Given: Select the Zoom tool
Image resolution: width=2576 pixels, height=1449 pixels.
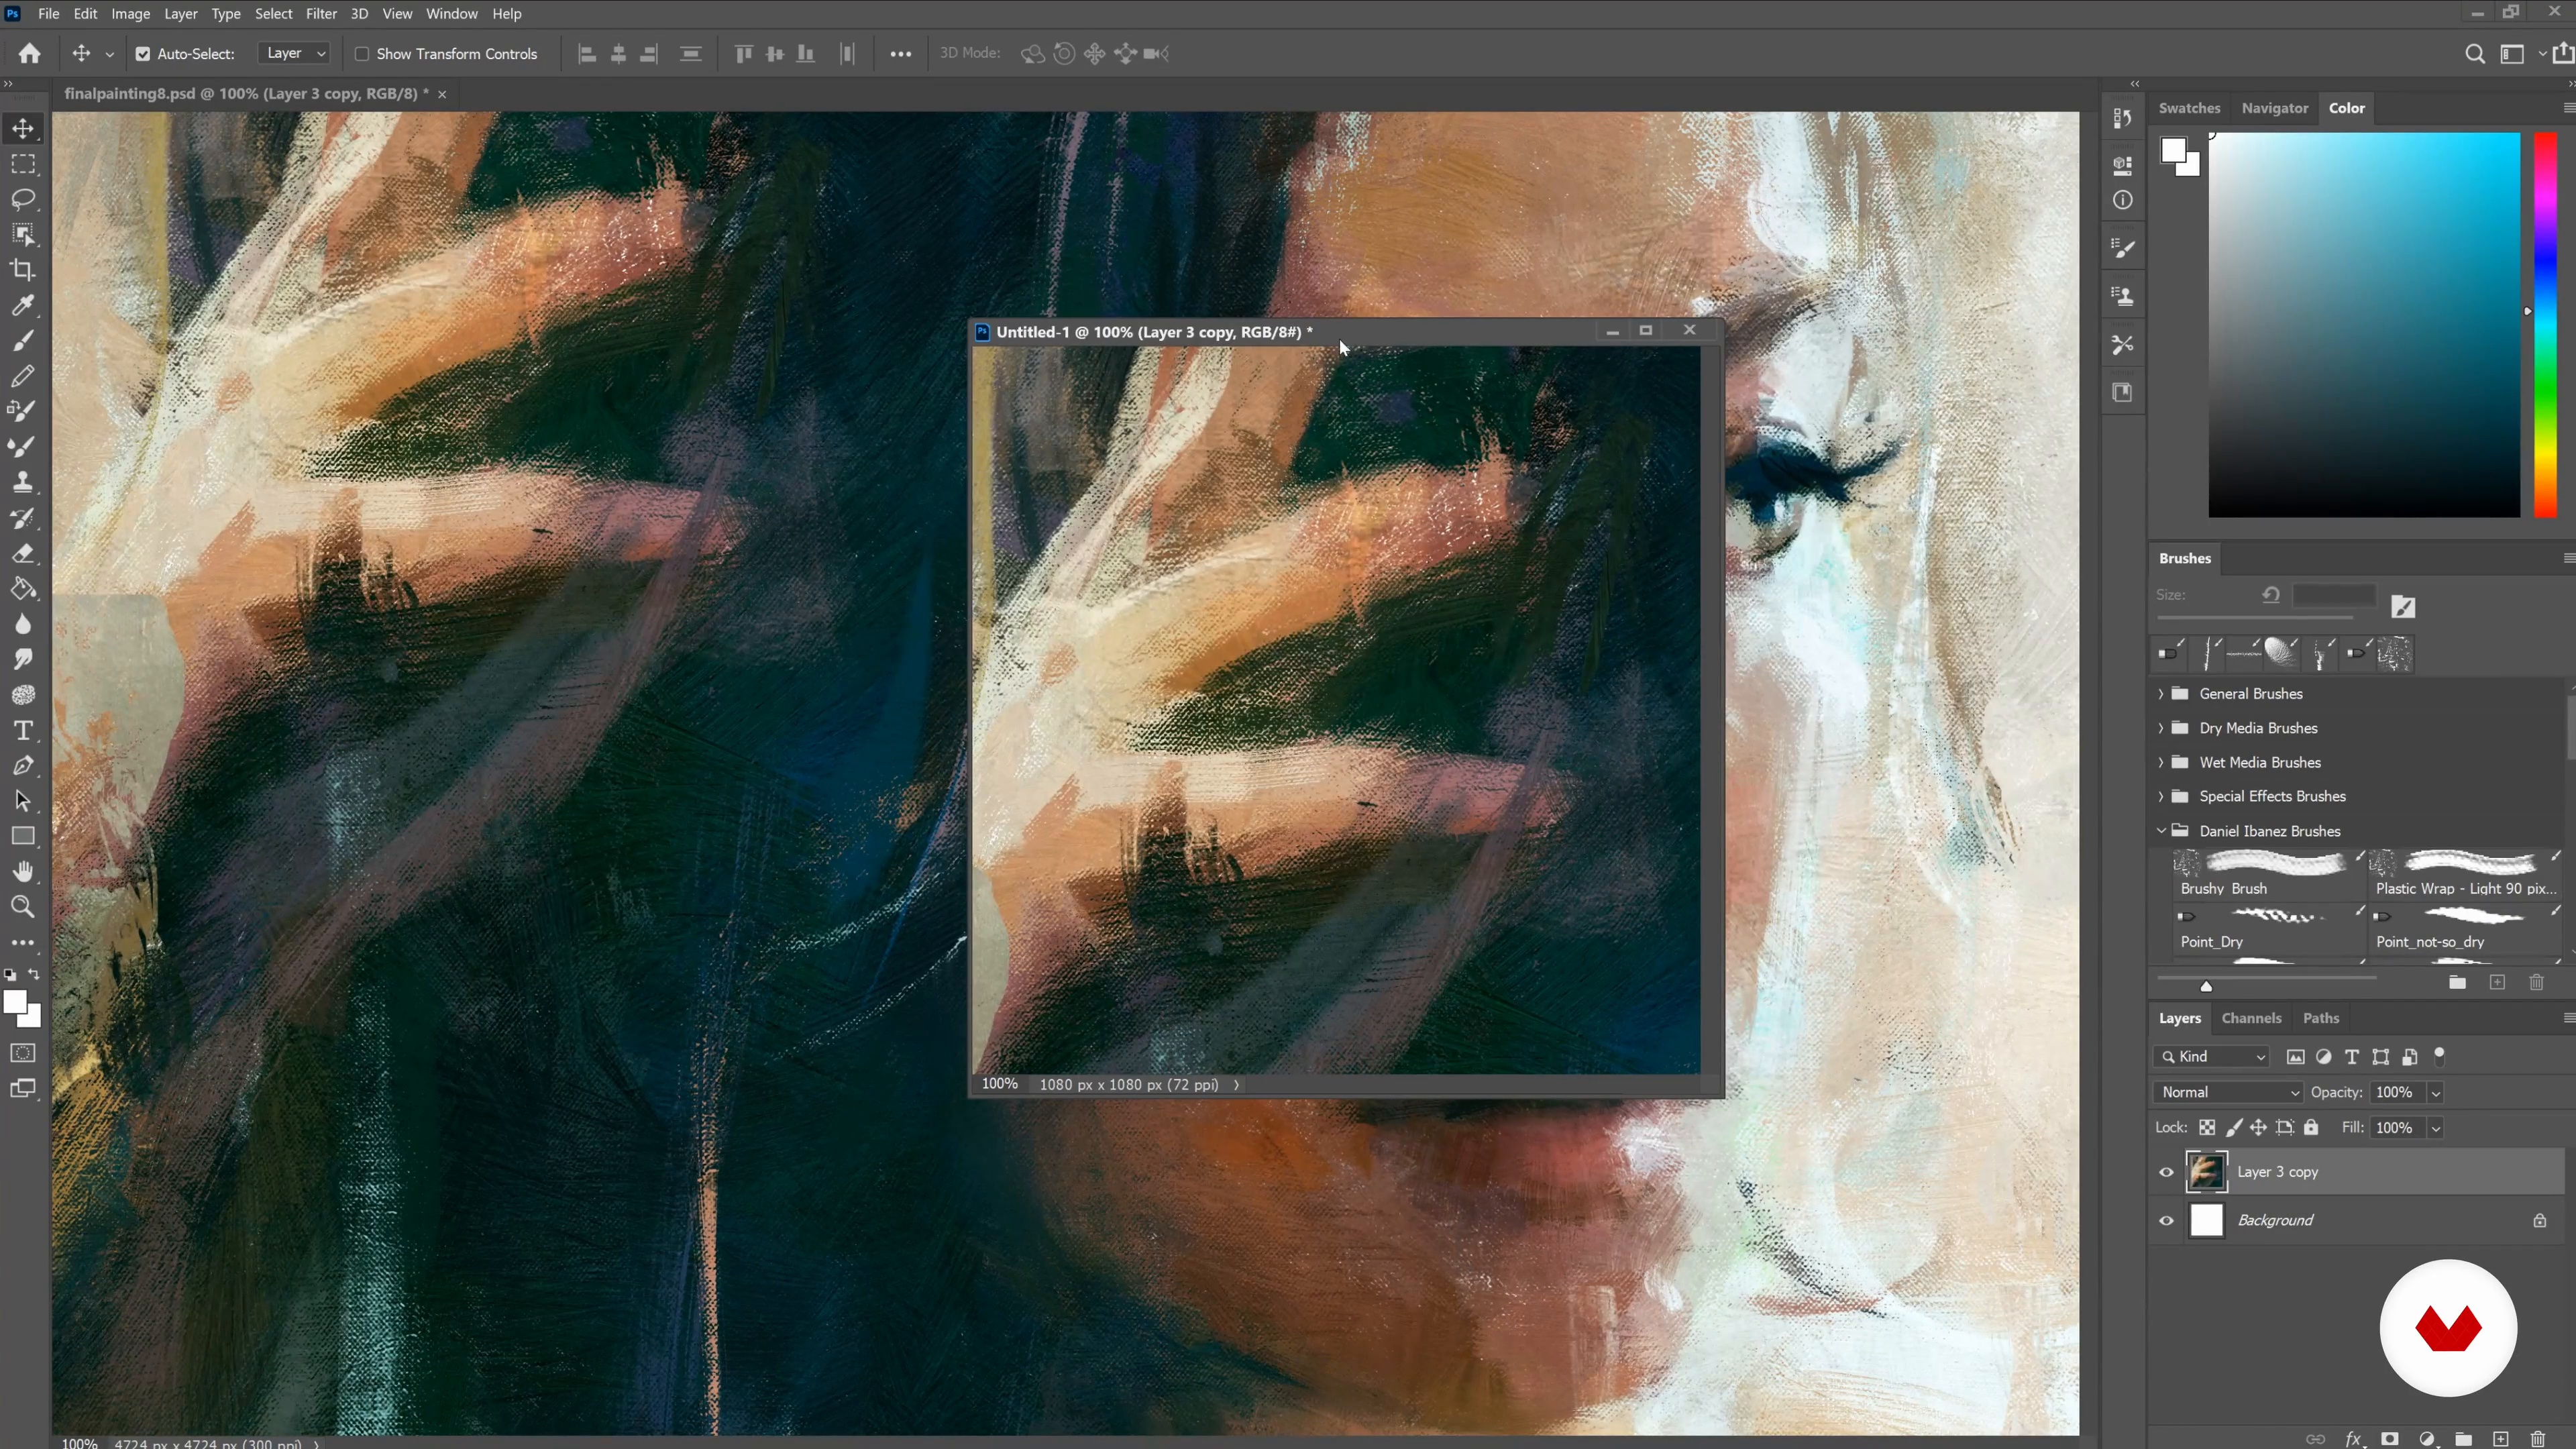Looking at the screenshot, I should (x=23, y=907).
